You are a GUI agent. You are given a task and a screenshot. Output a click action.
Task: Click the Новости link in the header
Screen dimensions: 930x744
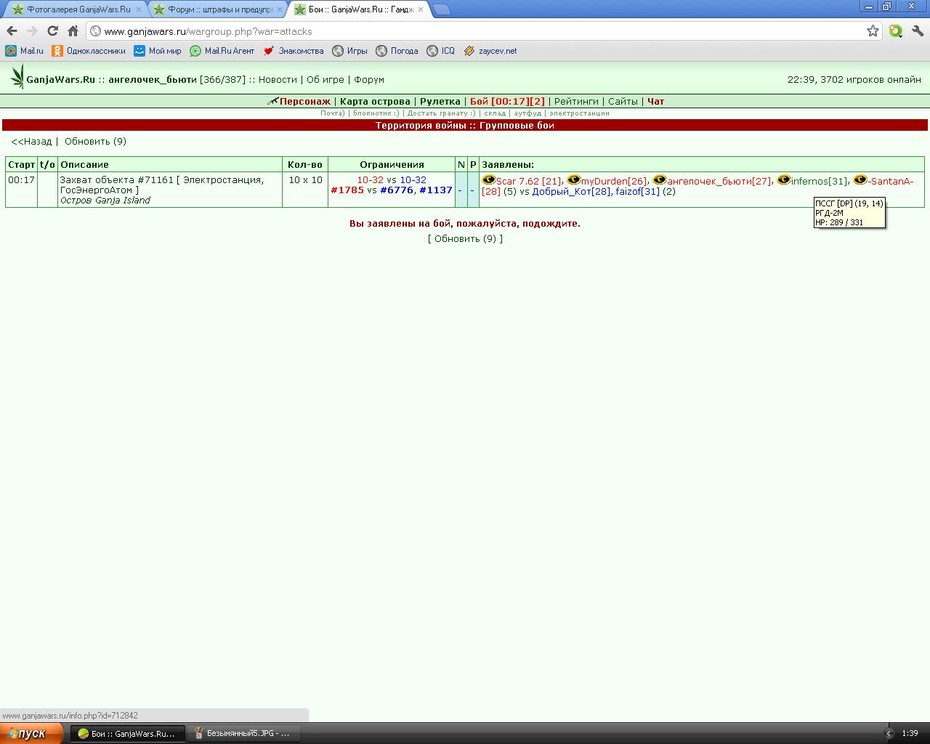[x=277, y=80]
